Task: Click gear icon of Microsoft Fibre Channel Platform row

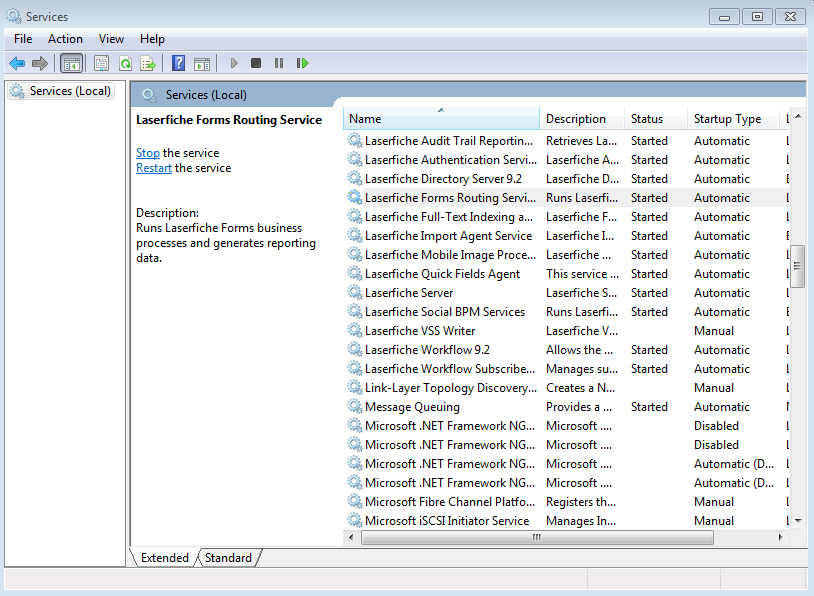Action: 355,502
